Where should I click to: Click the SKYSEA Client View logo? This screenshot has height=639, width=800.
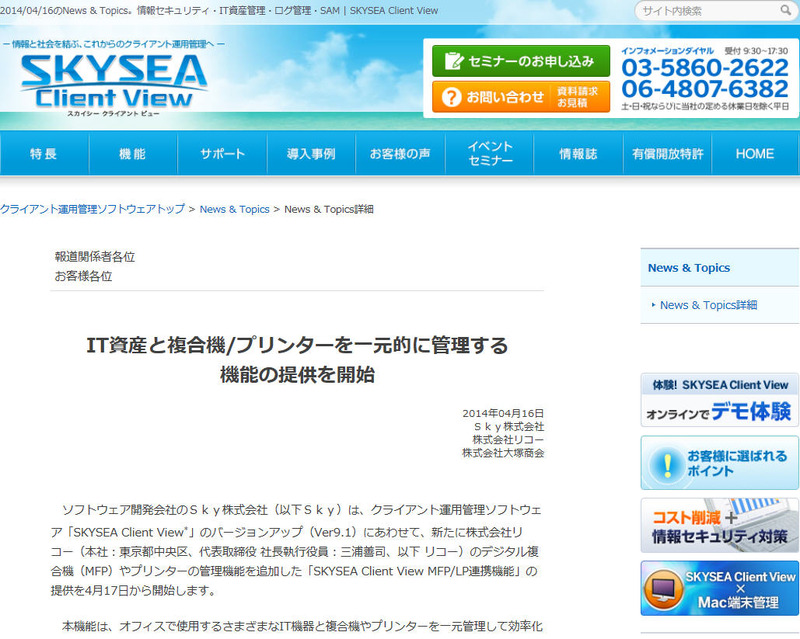(113, 80)
